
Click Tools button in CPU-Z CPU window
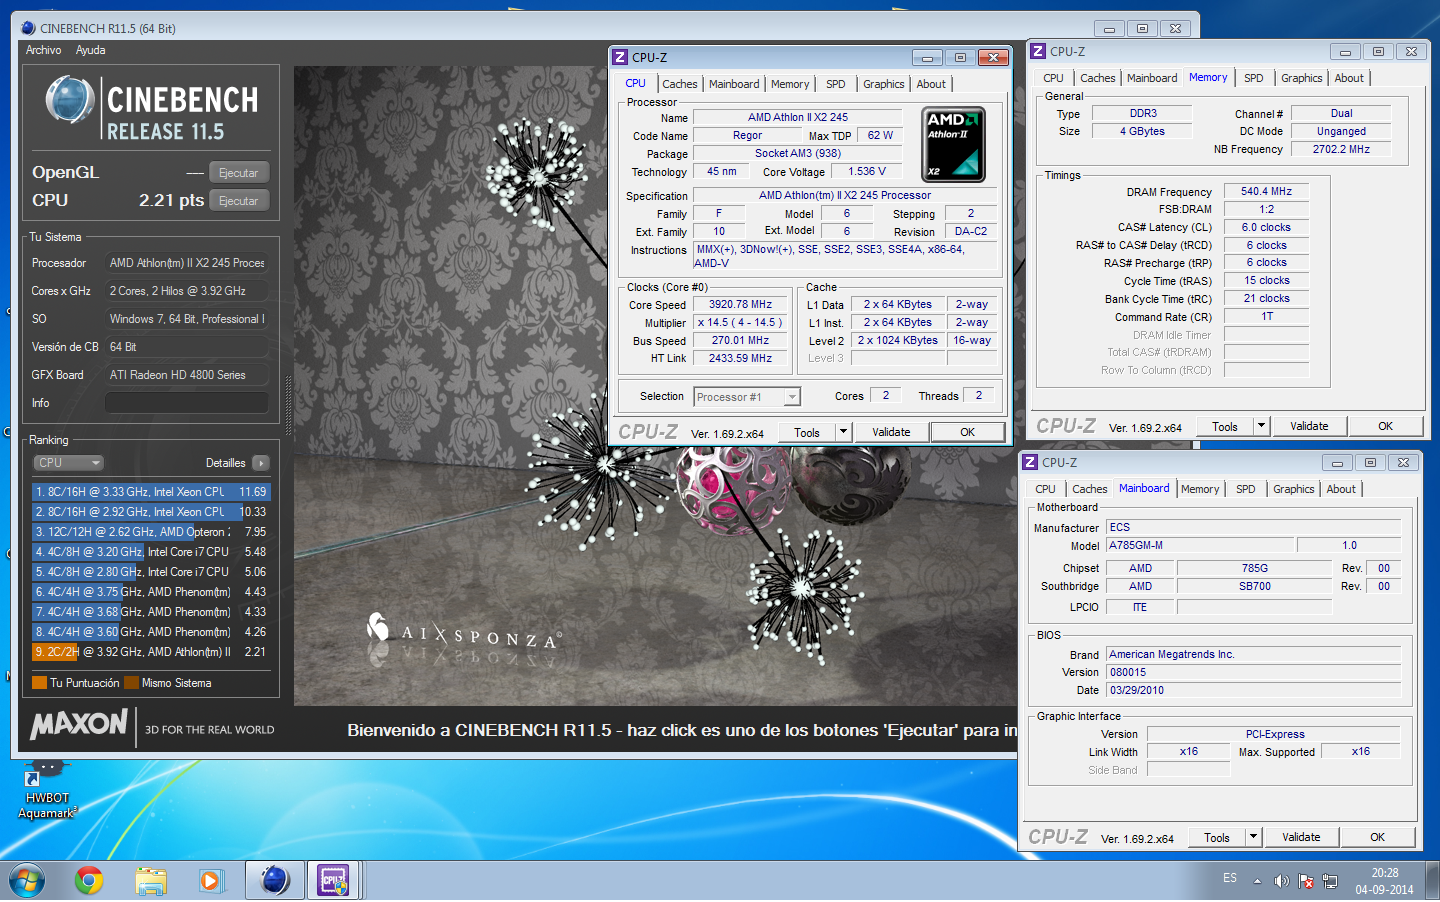click(807, 433)
